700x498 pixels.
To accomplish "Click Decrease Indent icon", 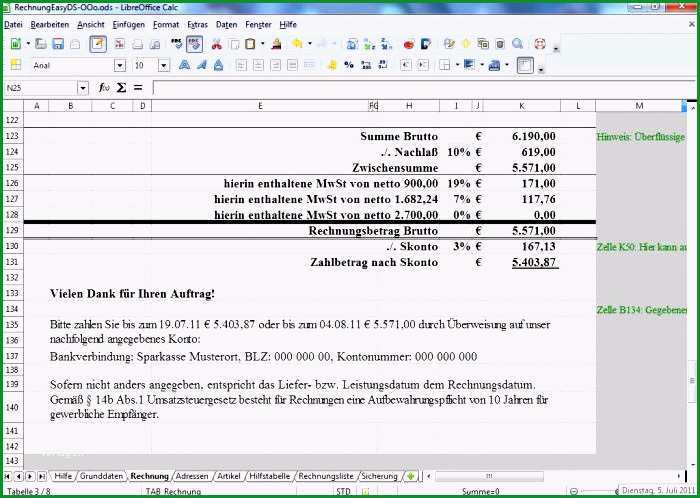I will [x=405, y=65].
